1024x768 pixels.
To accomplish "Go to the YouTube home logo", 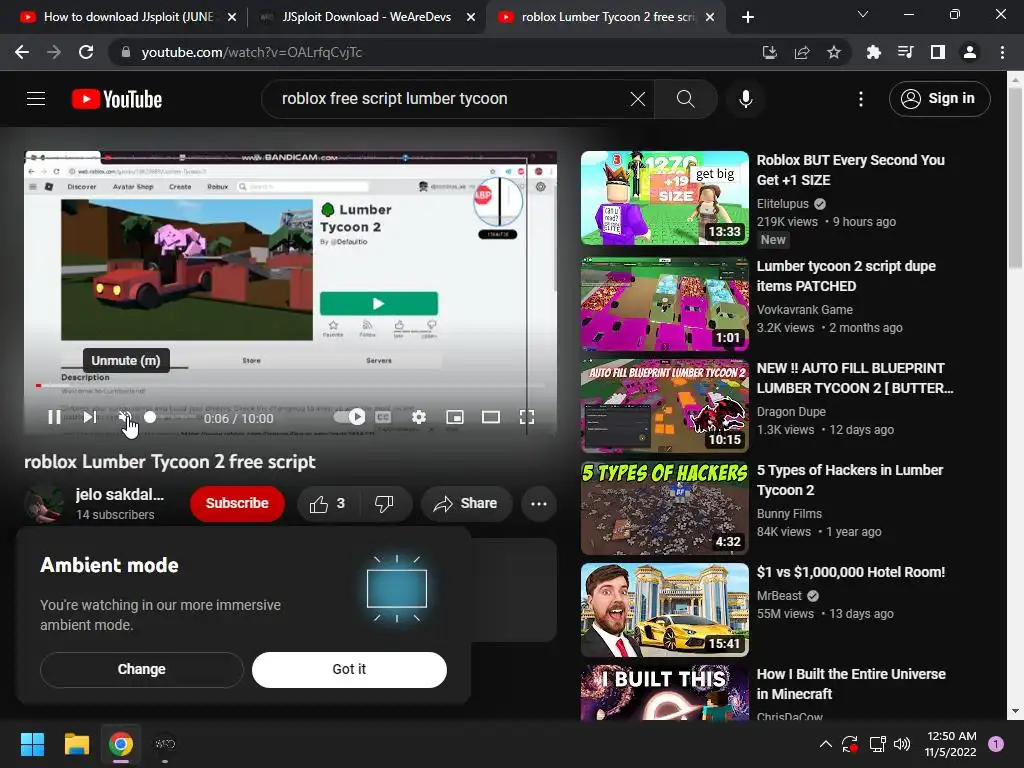I will pos(117,99).
